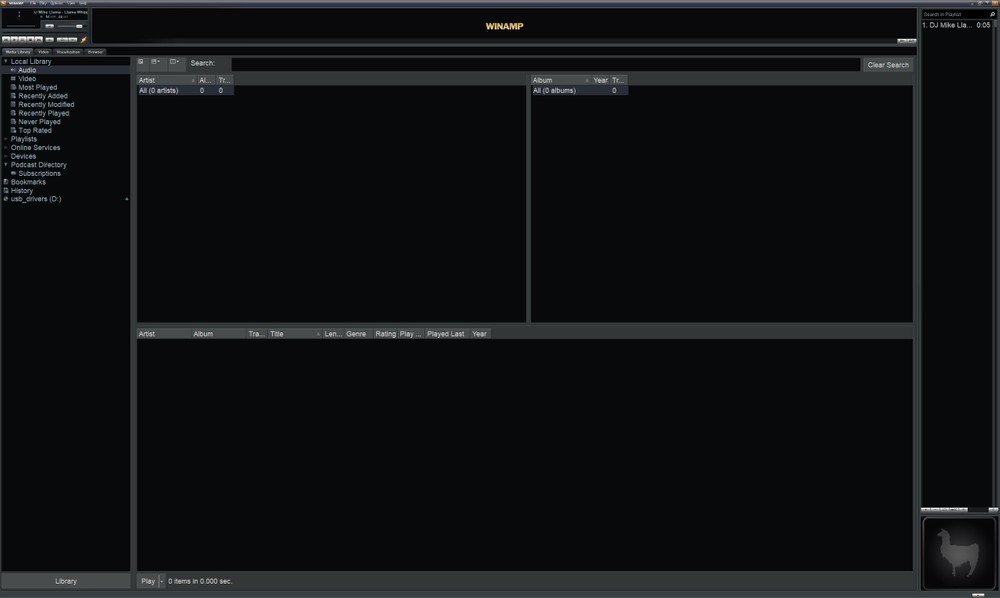Collapse the Podcast Directory node
The image size is (1000, 598).
[x=6, y=164]
